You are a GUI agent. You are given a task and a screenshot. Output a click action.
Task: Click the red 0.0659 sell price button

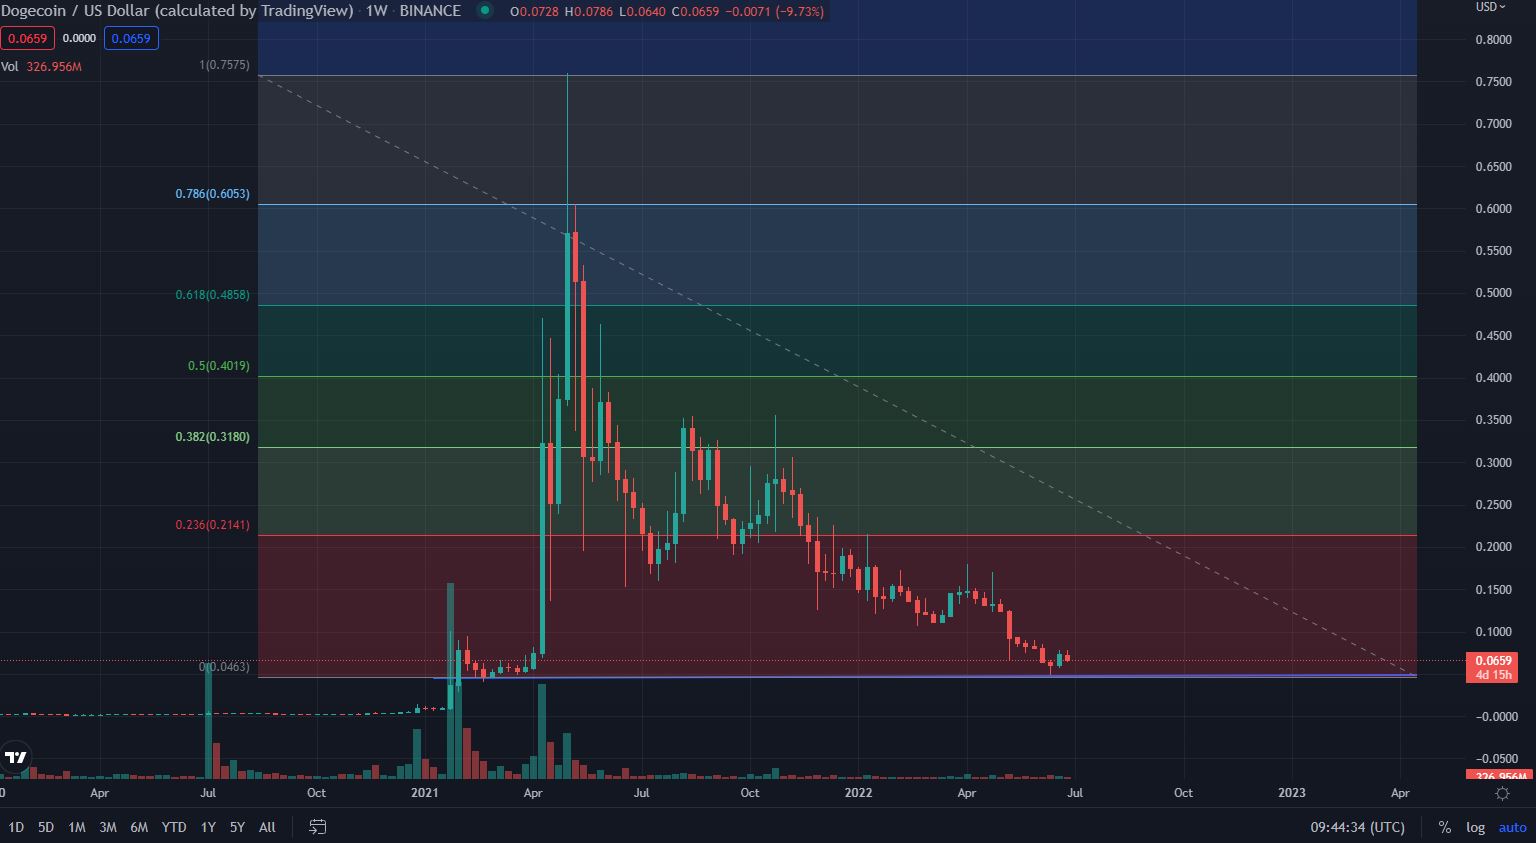pyautogui.click(x=27, y=39)
